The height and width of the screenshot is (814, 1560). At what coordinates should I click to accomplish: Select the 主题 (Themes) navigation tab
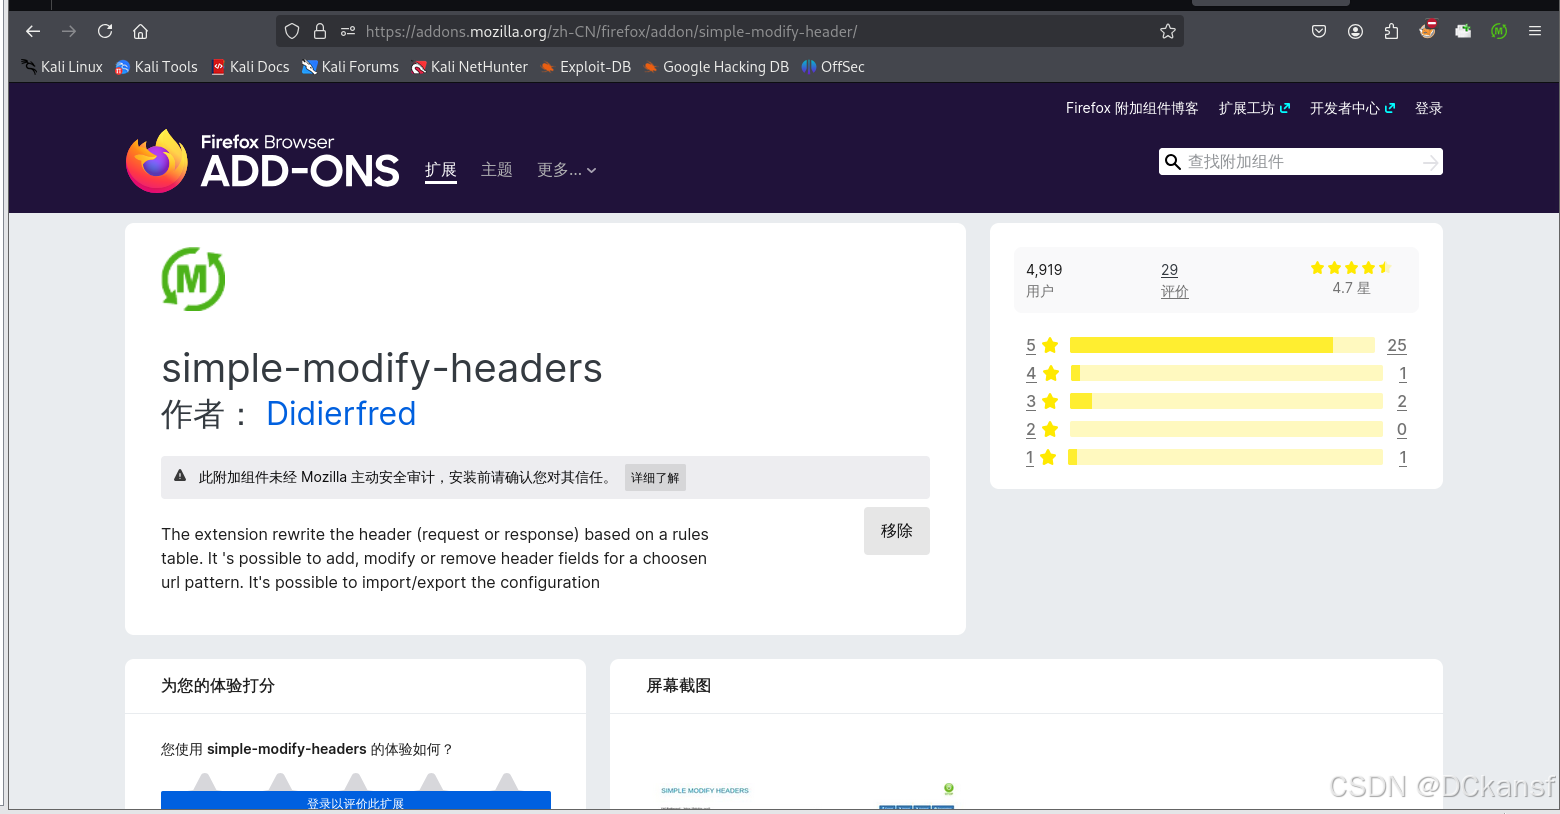point(497,170)
